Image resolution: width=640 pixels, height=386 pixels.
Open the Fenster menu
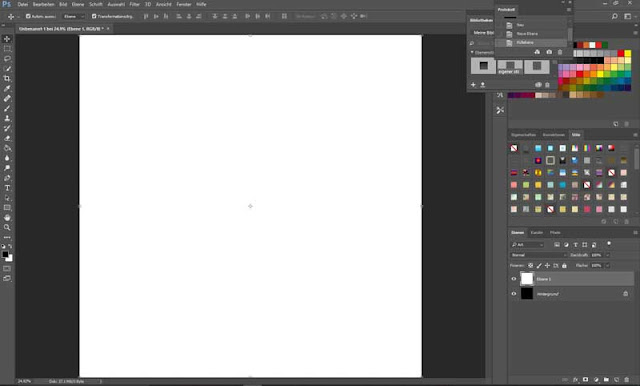pyautogui.click(x=184, y=4)
